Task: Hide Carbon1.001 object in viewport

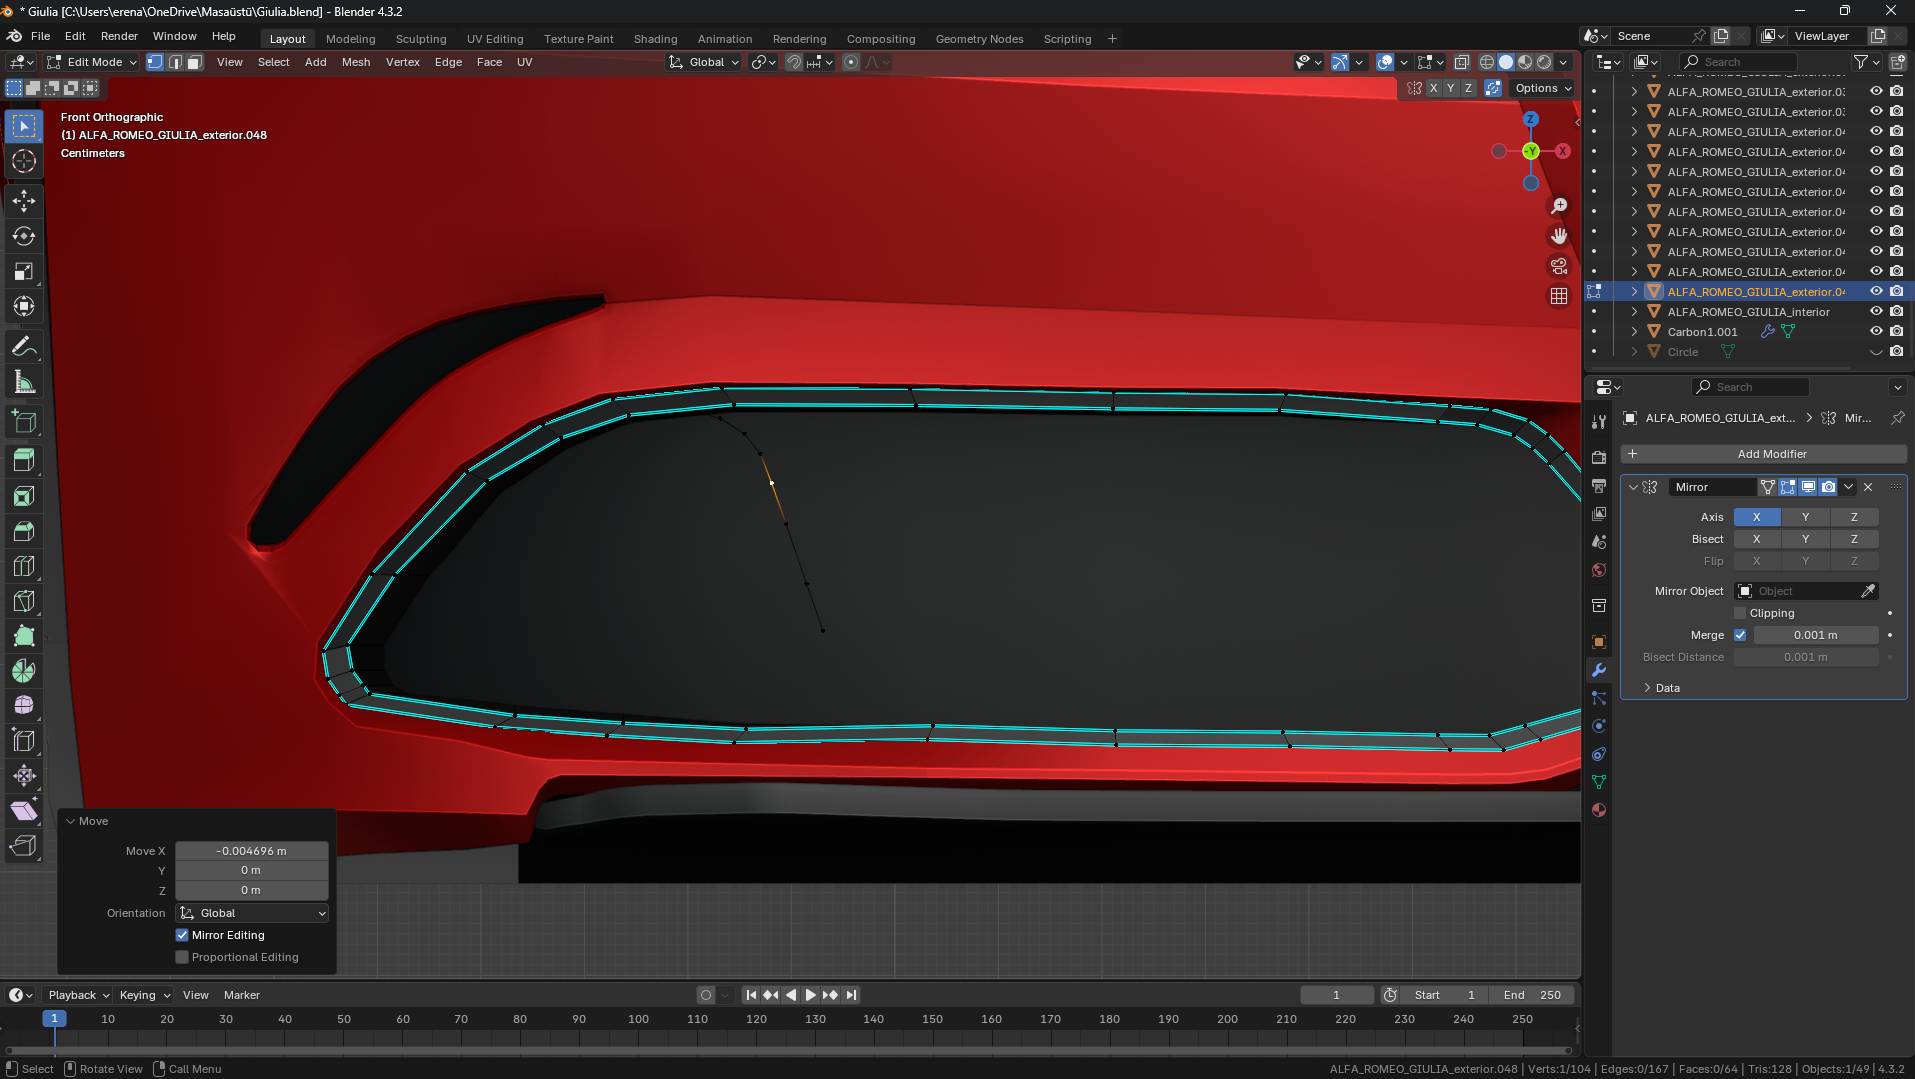Action: click(1876, 332)
